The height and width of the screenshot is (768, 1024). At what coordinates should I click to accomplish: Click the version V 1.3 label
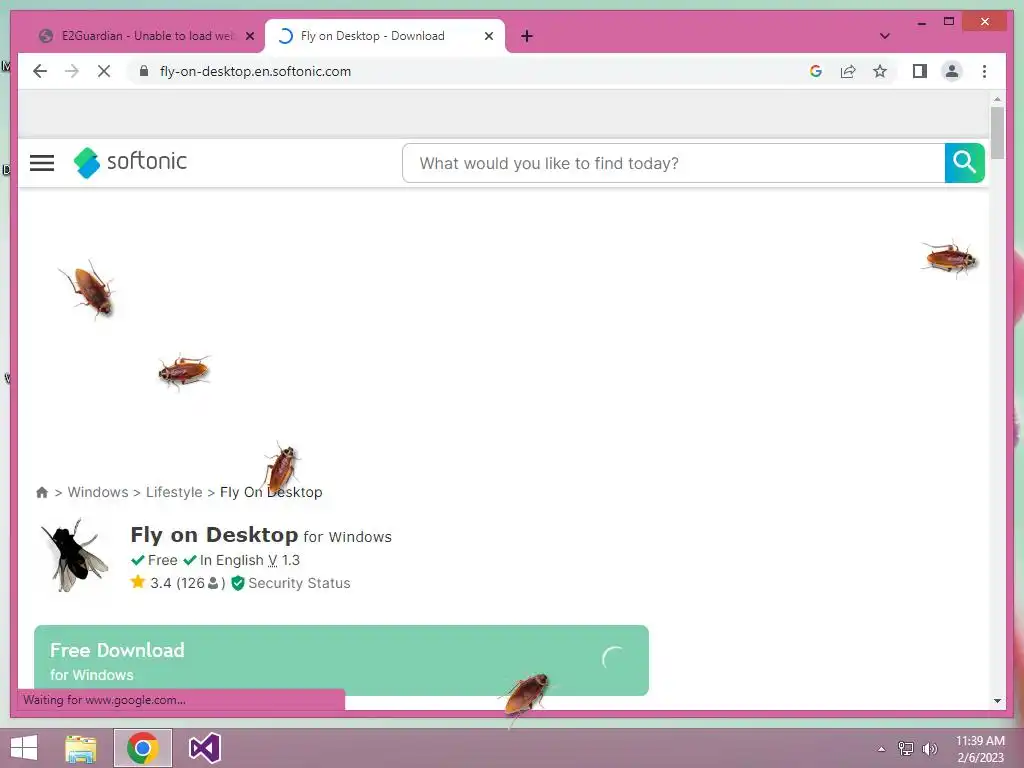point(283,560)
